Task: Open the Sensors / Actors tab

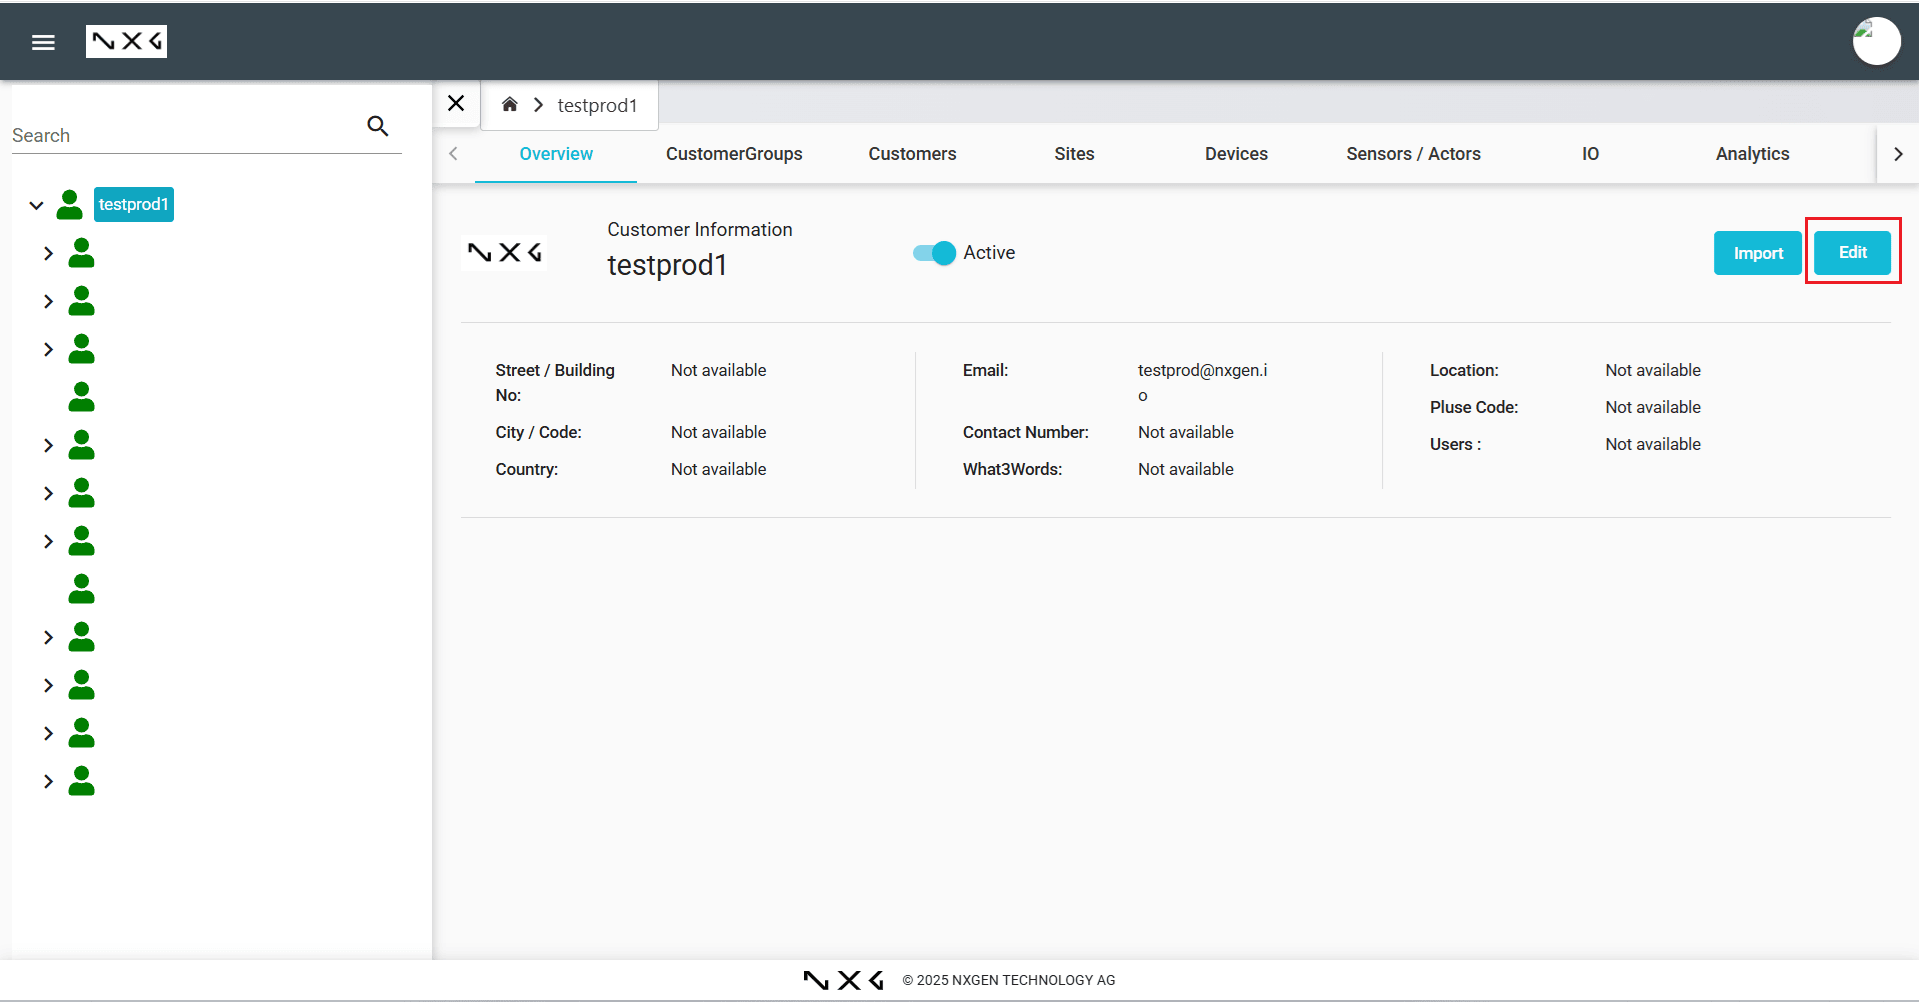Action: tap(1412, 154)
